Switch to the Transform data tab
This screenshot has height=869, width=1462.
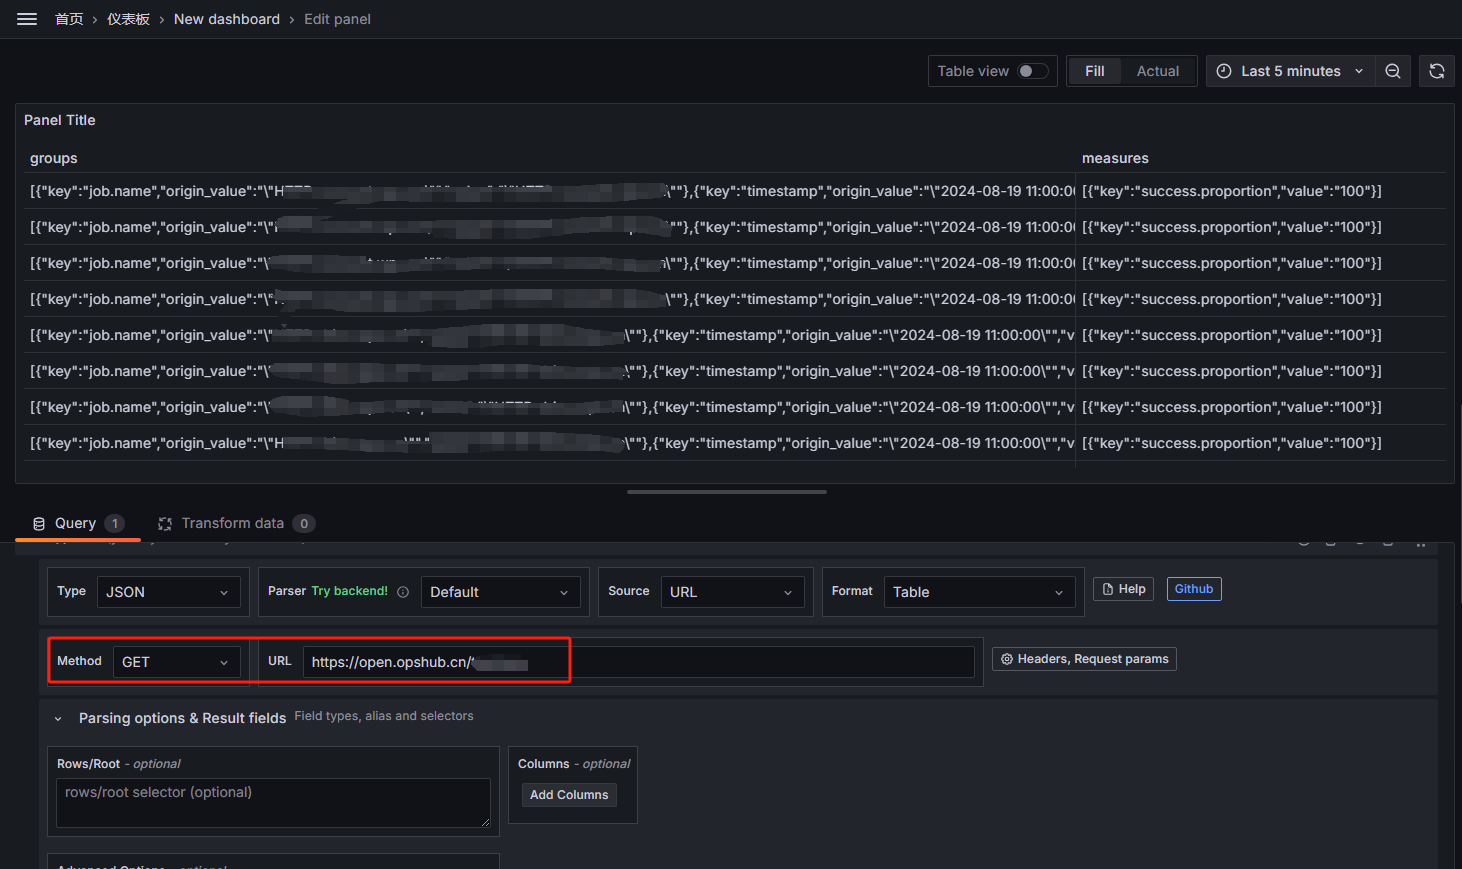[230, 522]
